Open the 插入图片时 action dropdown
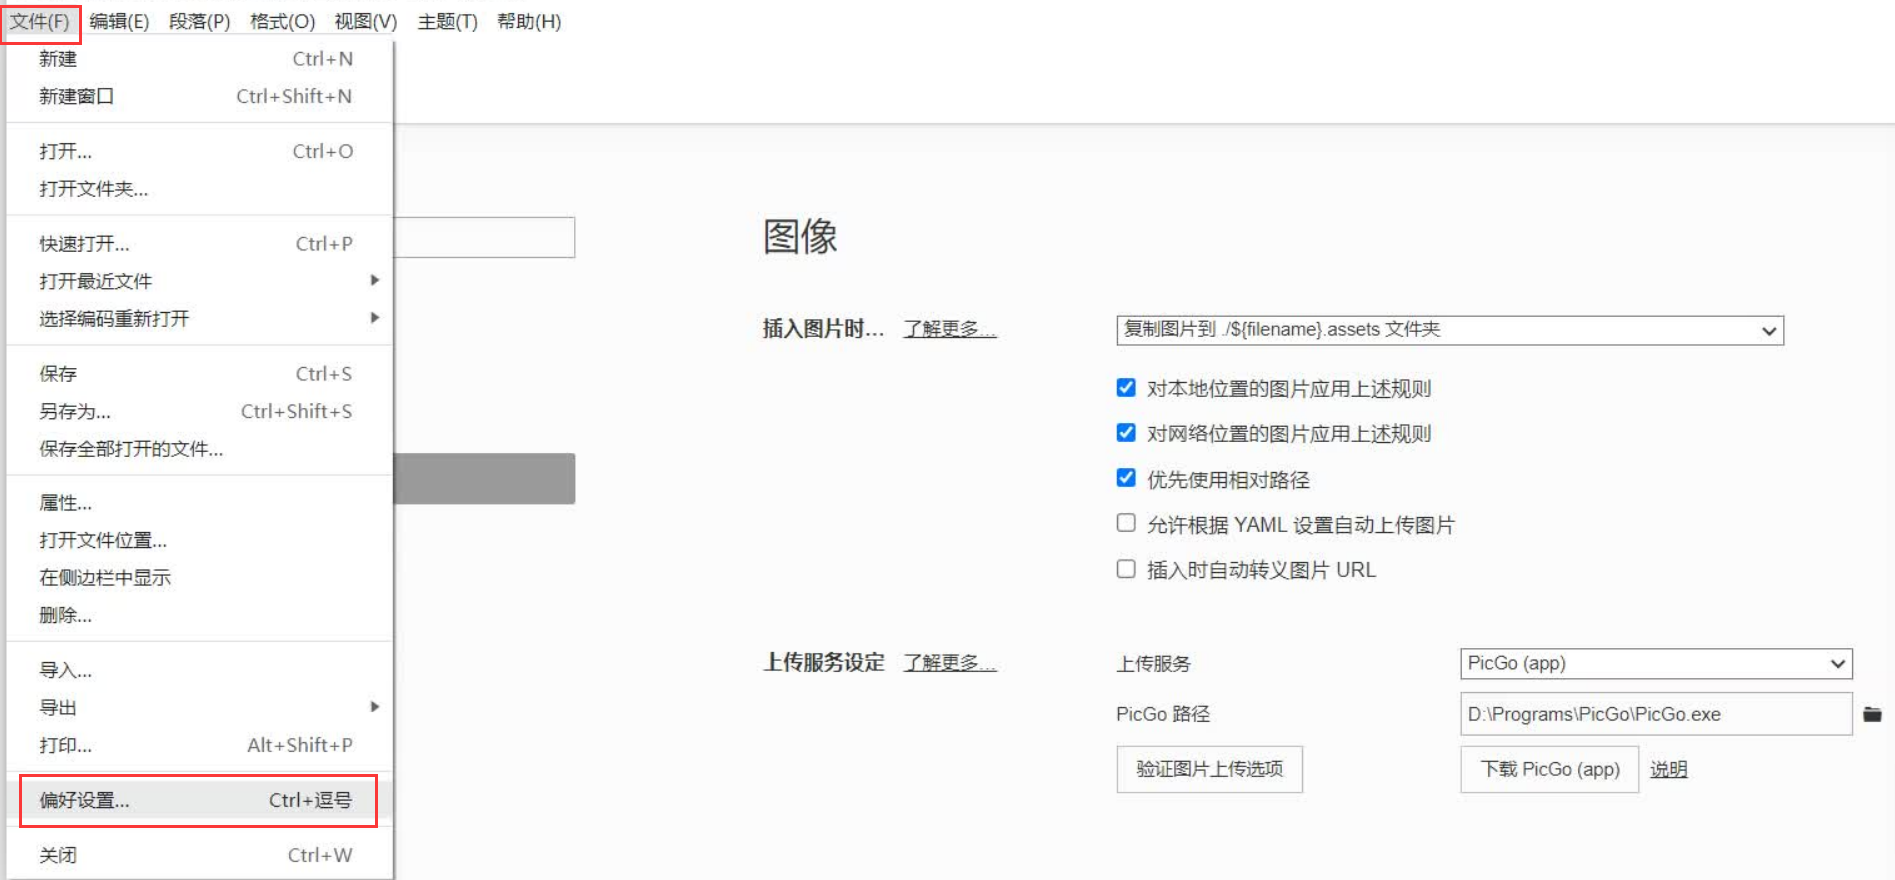Image resolution: width=1895 pixels, height=880 pixels. tap(1450, 330)
